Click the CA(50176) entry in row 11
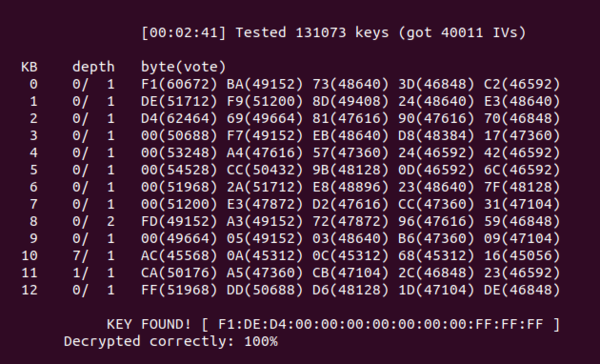Screen dimensions: 600x364 (x=179, y=273)
